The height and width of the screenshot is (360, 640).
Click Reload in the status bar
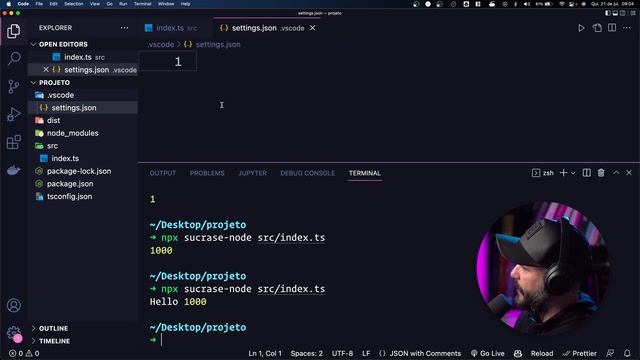point(542,353)
